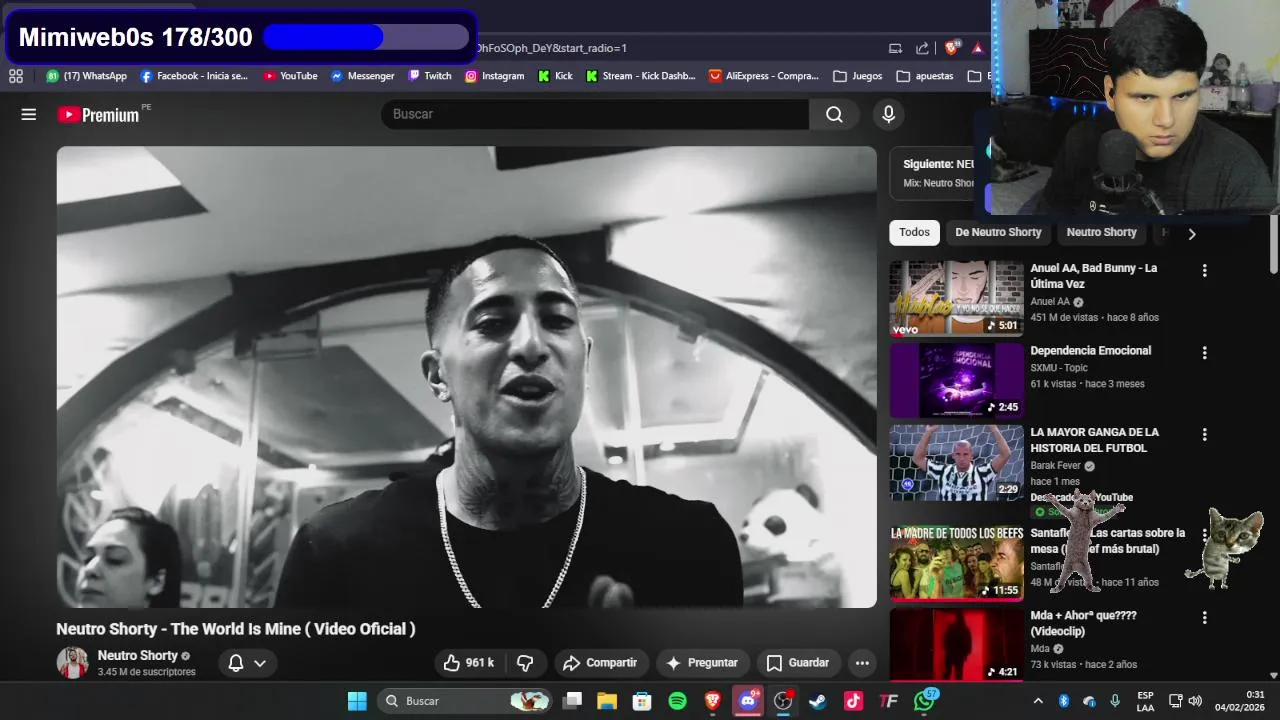Viewport: 1280px width, 720px height.
Task: Click the Compartir share button
Action: (600, 662)
